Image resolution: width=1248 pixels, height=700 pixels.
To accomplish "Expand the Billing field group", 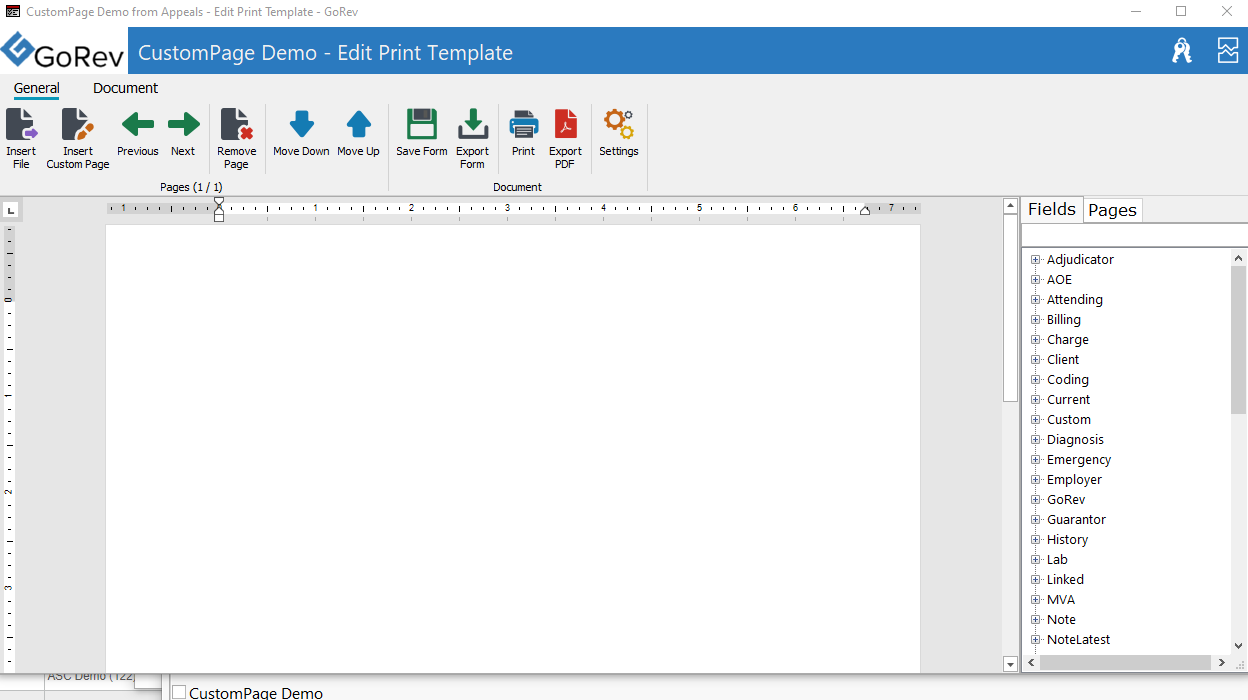I will pos(1036,320).
